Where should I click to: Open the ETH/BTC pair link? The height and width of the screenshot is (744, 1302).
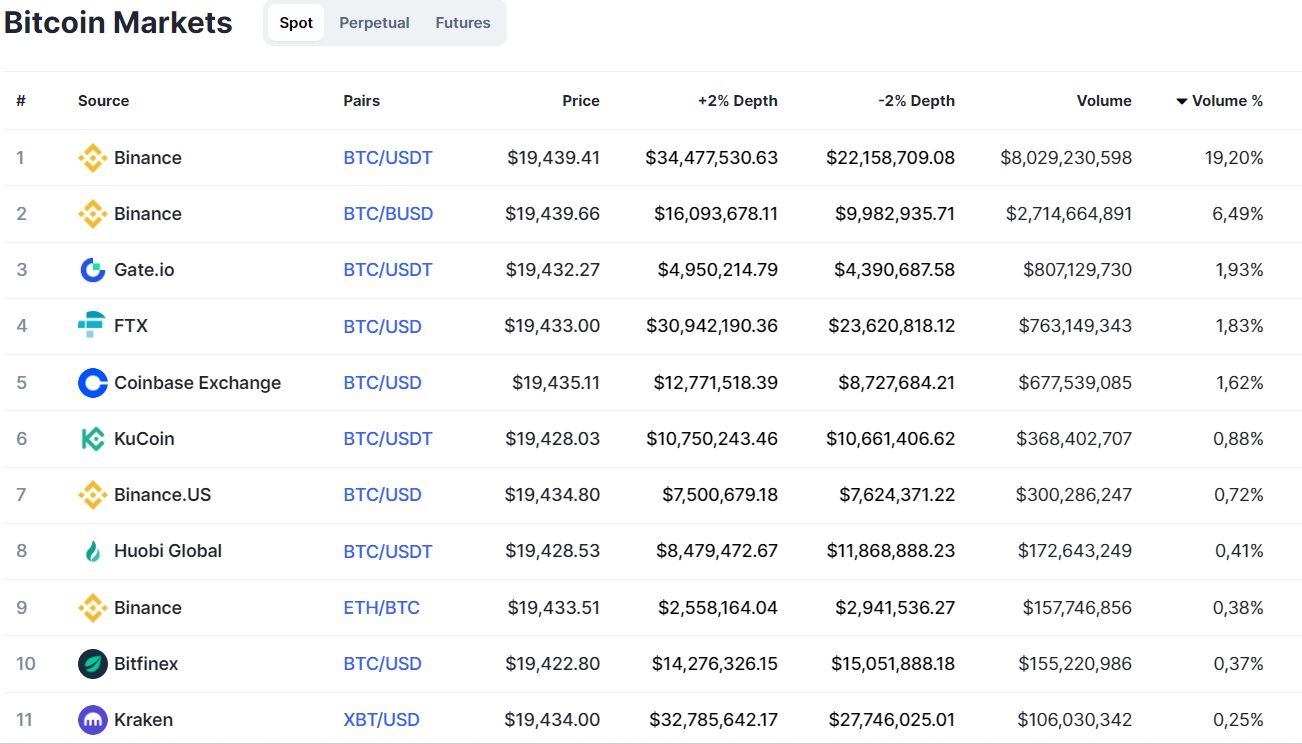click(381, 608)
